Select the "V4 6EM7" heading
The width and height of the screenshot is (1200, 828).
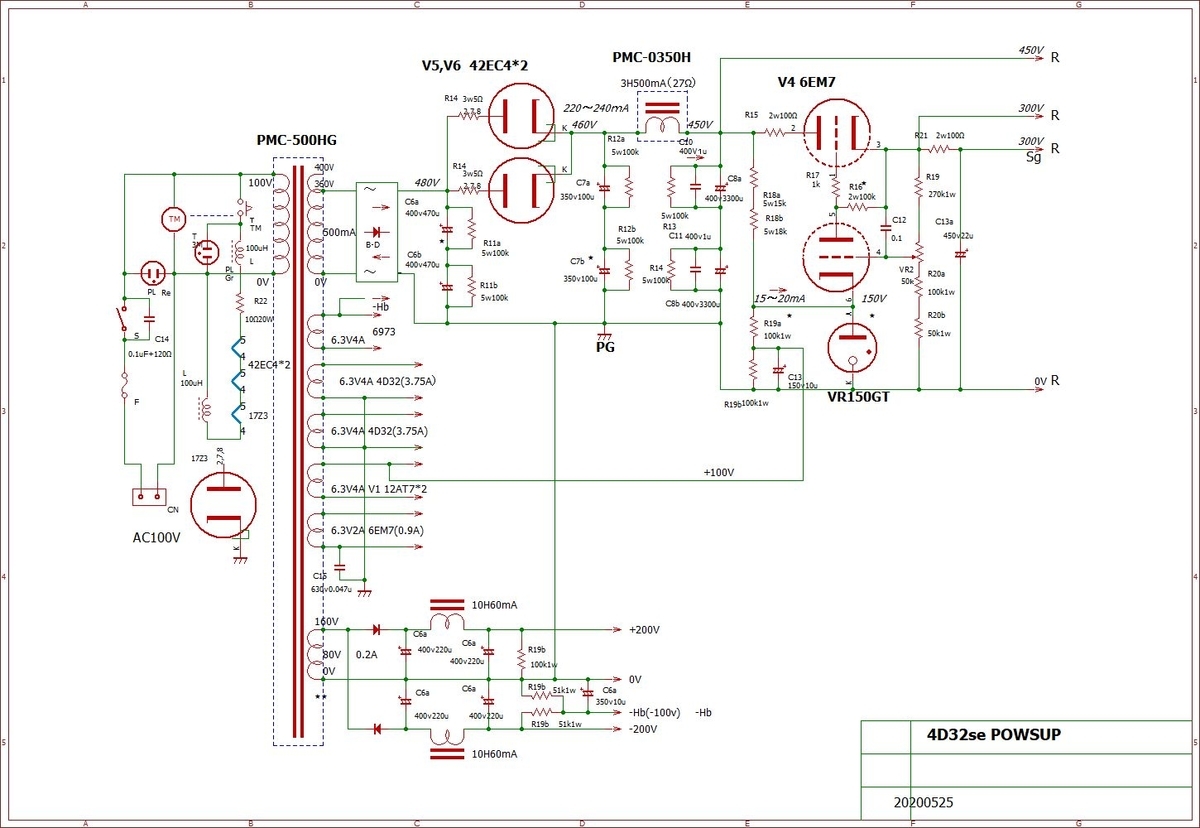pyautogui.click(x=806, y=81)
